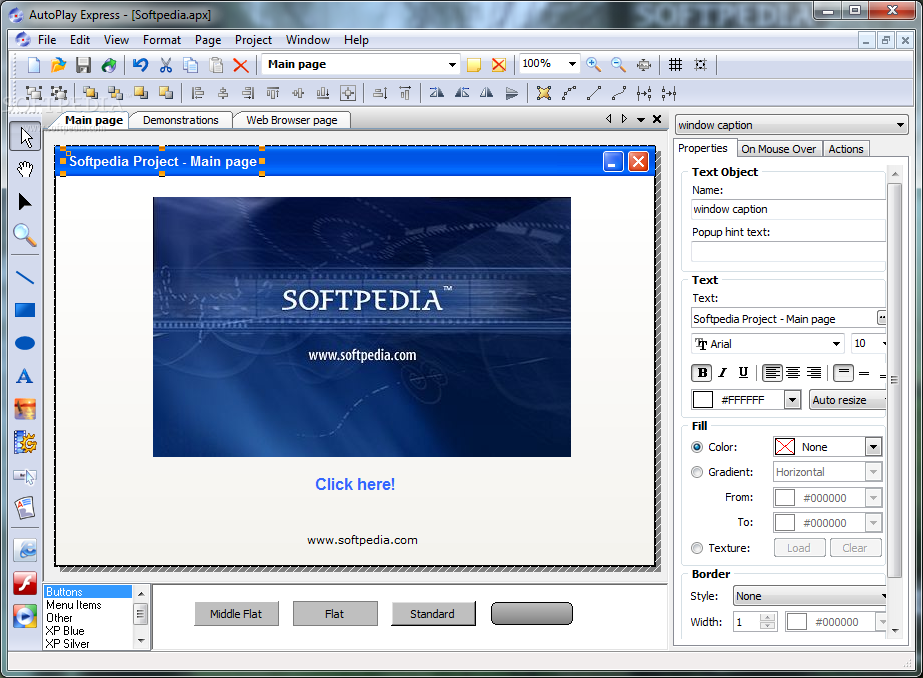The height and width of the screenshot is (678, 923).
Task: Select the zoom magnifier tool in sidebar
Action: [x=25, y=235]
